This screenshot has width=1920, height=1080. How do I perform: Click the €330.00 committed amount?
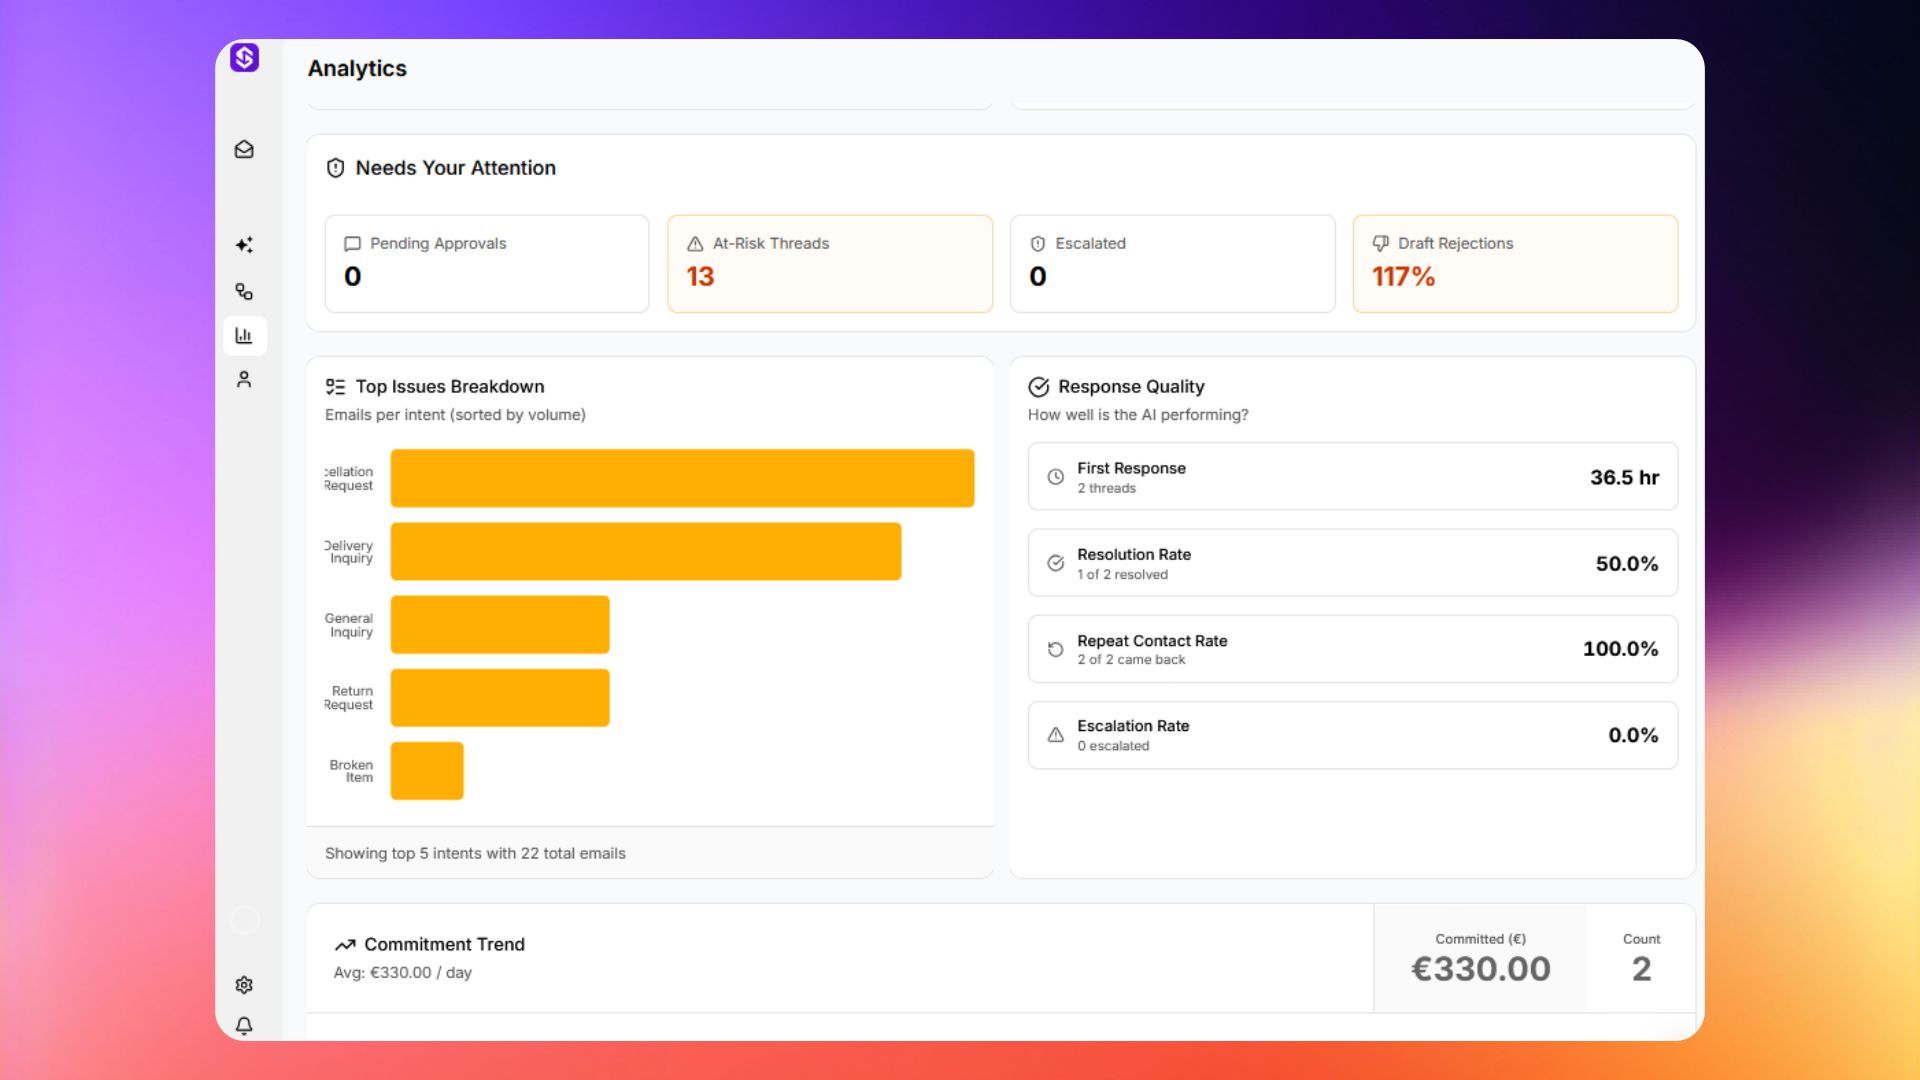[x=1480, y=969]
